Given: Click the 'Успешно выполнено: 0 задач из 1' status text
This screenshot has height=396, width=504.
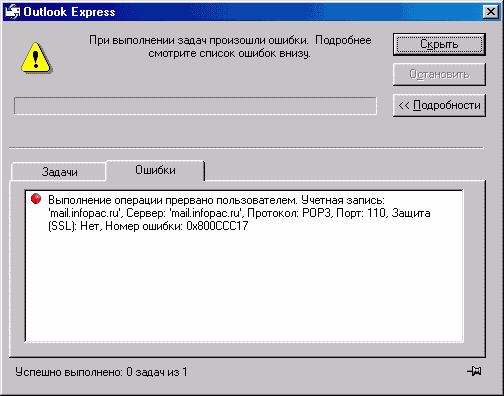Looking at the screenshot, I should click(101, 372).
